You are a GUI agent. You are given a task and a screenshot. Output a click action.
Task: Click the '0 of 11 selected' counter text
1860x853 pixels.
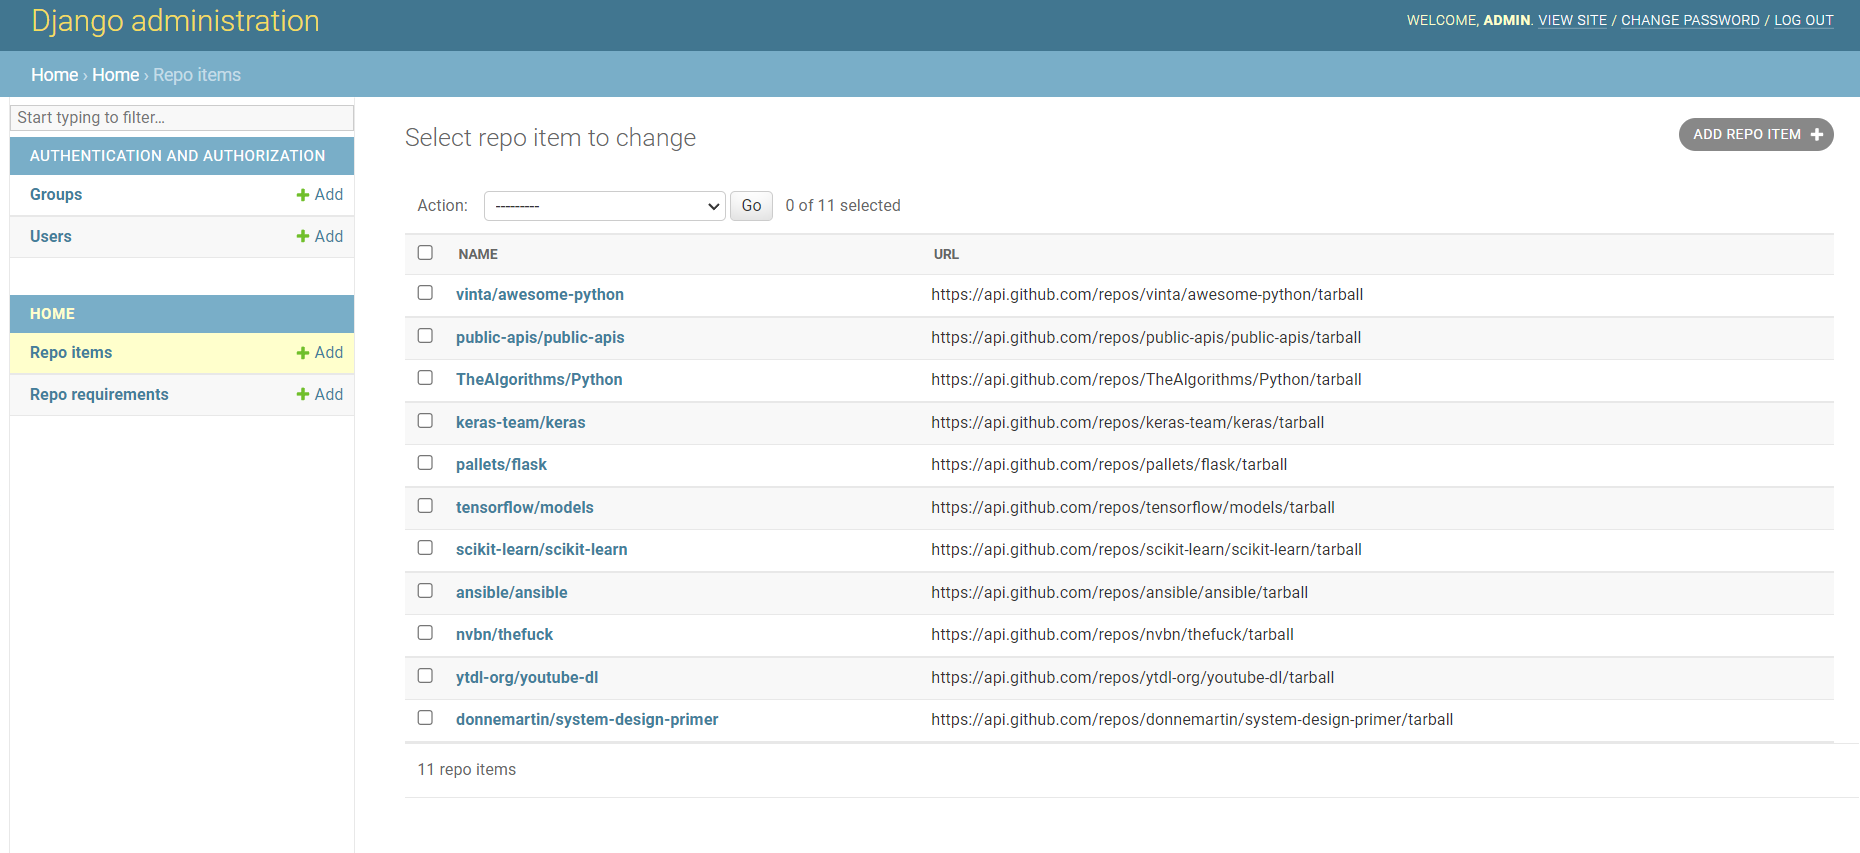pos(843,206)
